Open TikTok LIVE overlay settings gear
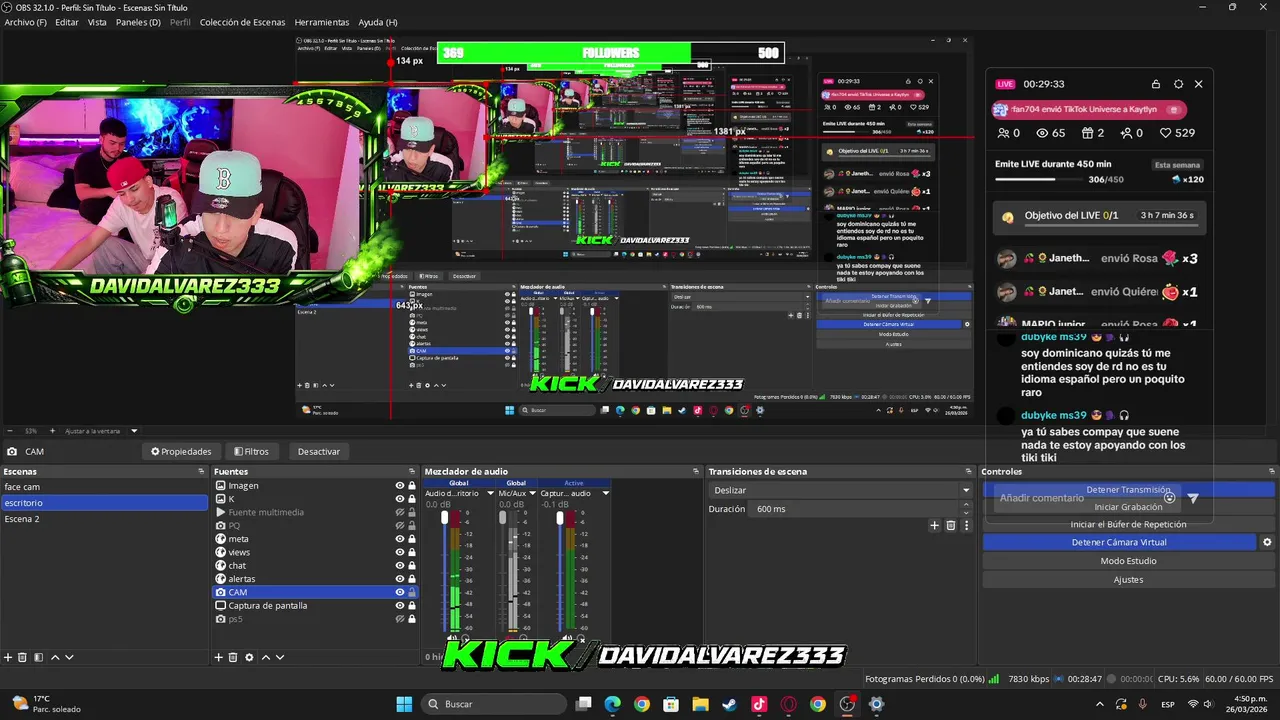Image resolution: width=1280 pixels, height=720 pixels. 1178,84
